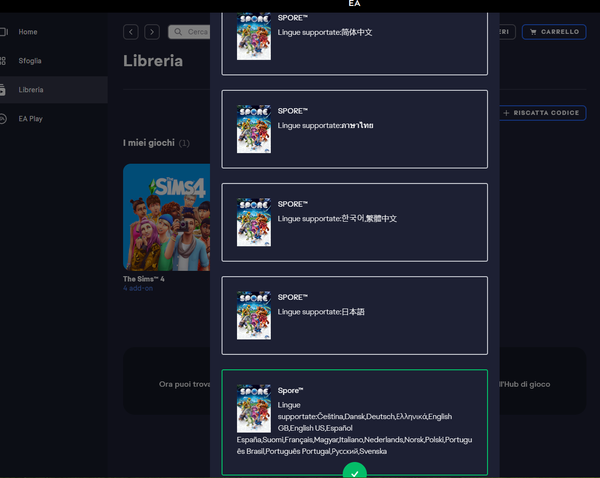
Task: Select the SPORE card with 日本語 language
Action: click(354, 316)
